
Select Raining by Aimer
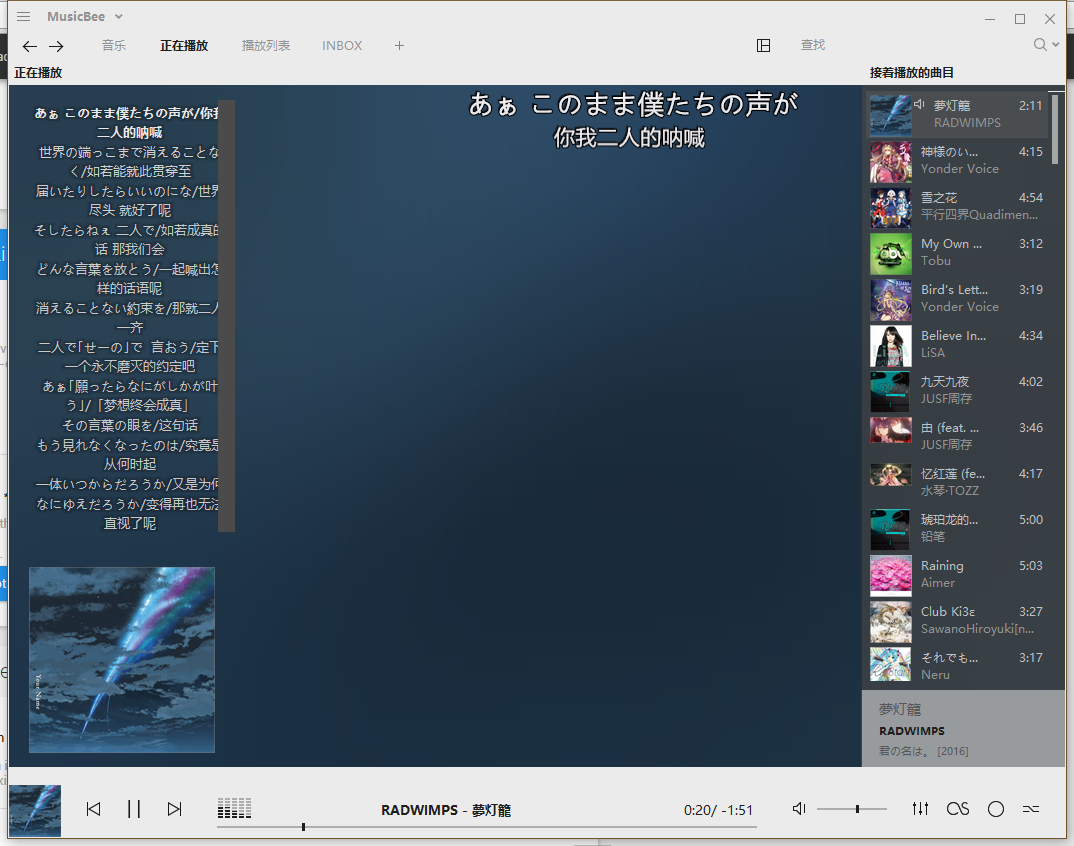coord(957,574)
